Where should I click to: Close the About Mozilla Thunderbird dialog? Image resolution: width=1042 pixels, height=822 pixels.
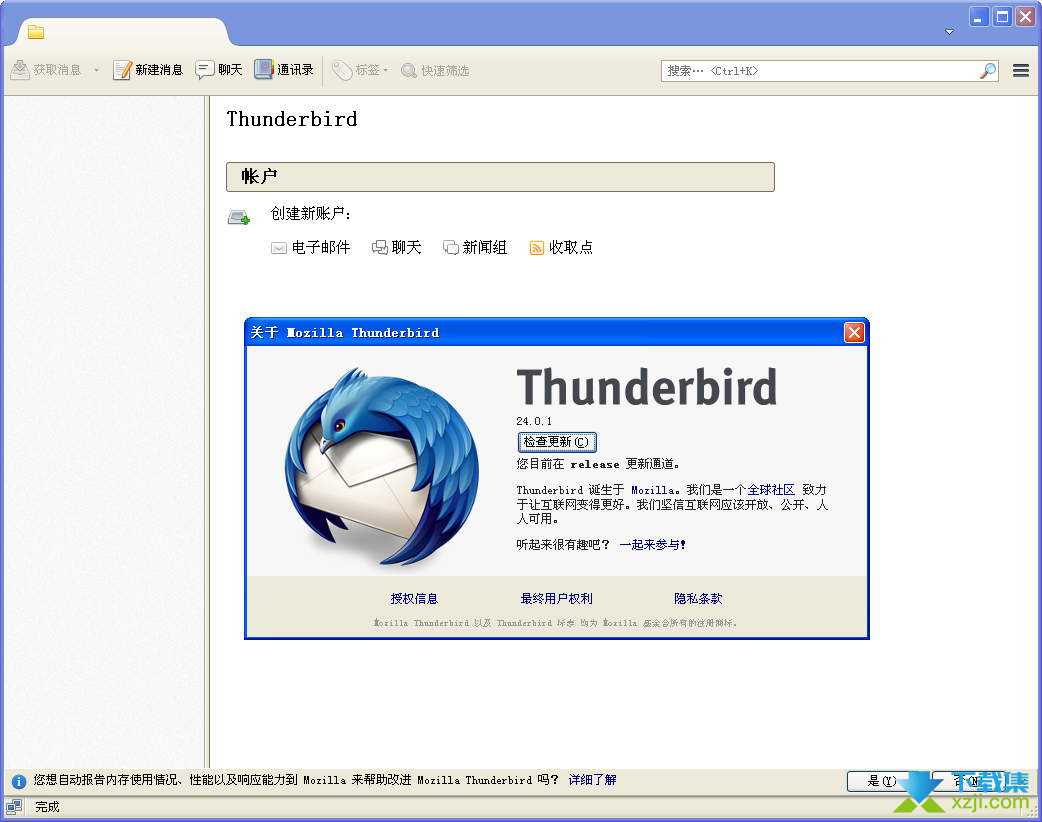(854, 332)
